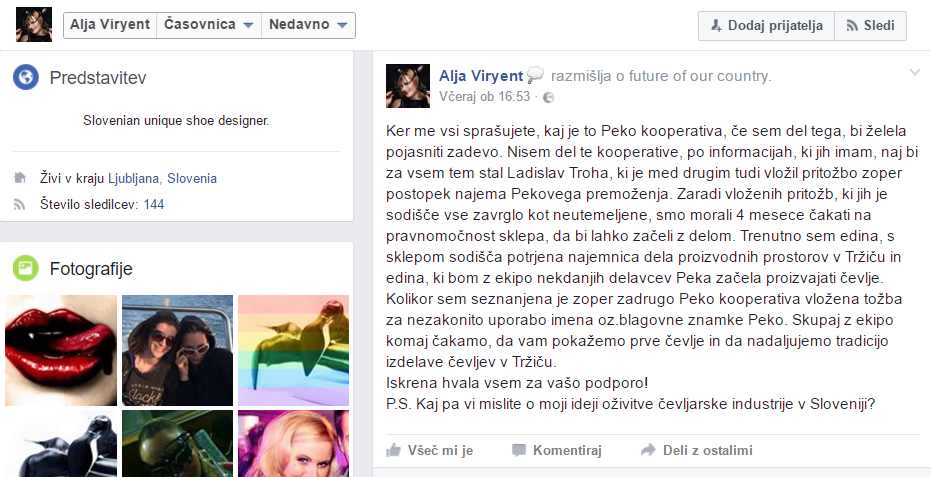Viewport: 931px width, 477px height.
Task: Click the green Fotografije section icon
Action: click(26, 268)
